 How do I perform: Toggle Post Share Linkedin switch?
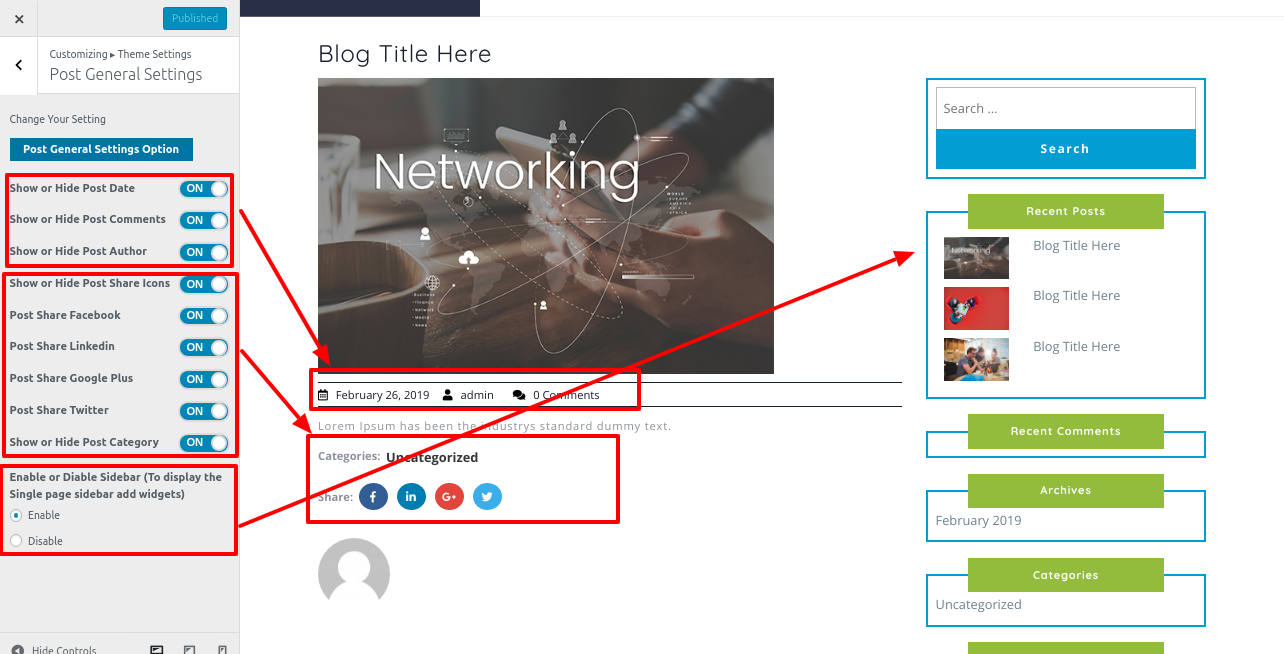click(x=204, y=347)
